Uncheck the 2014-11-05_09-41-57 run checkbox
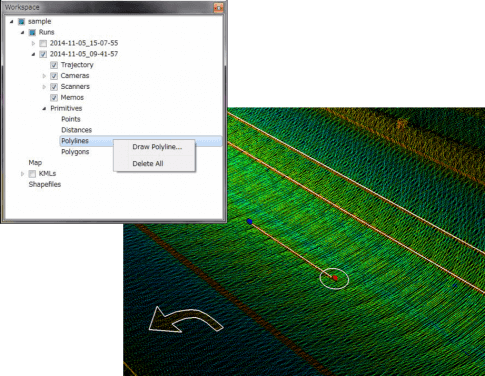 click(43, 54)
